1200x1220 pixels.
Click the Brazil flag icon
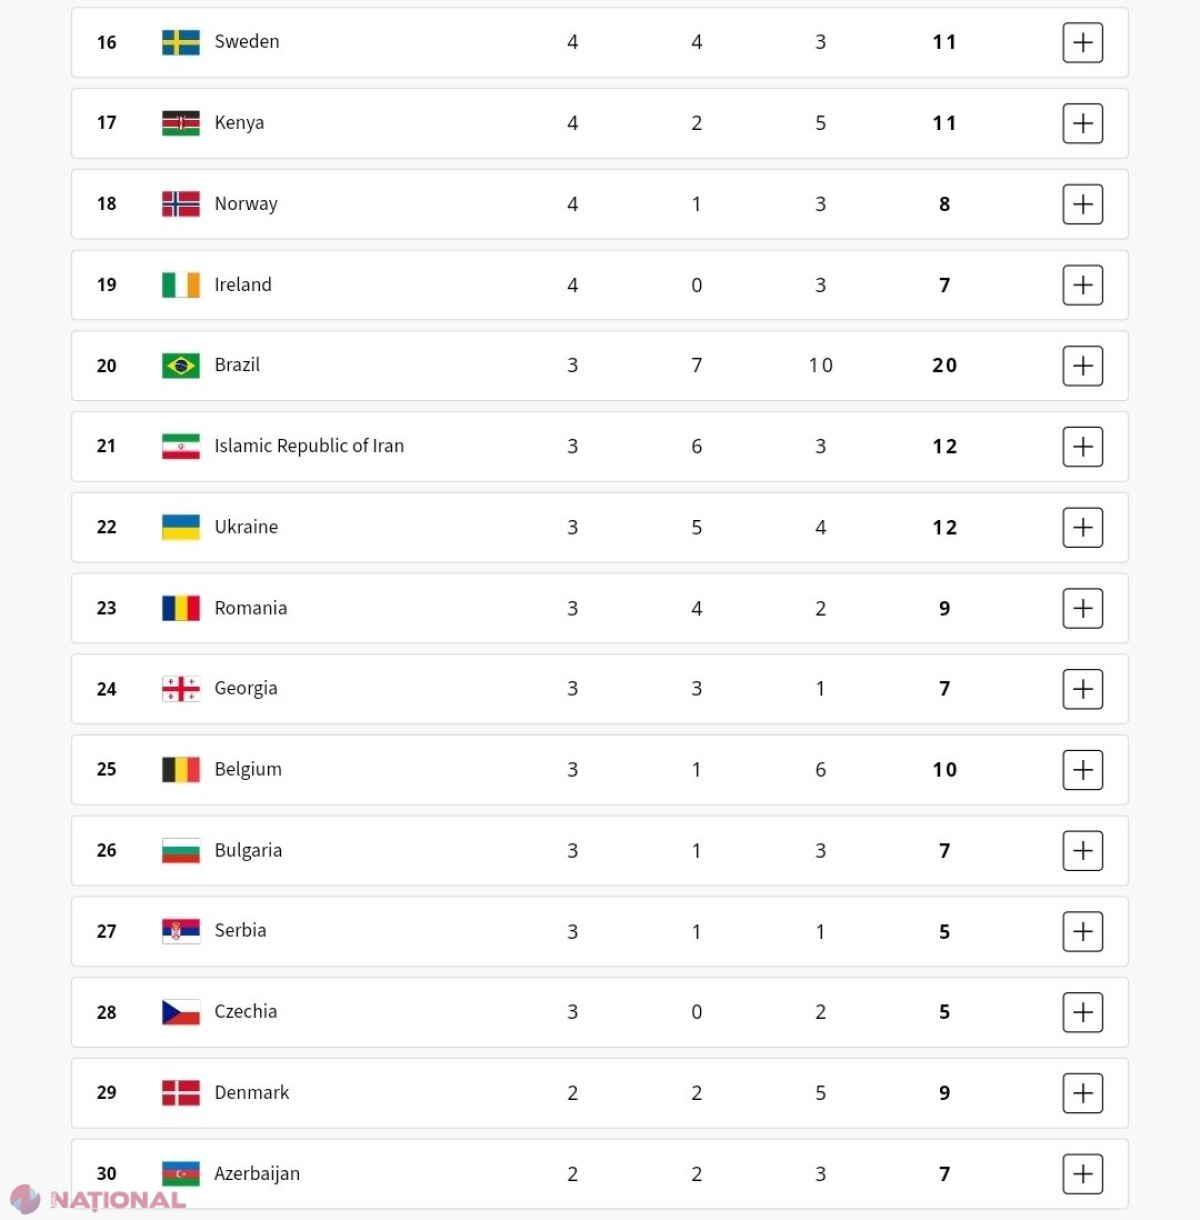click(x=181, y=366)
